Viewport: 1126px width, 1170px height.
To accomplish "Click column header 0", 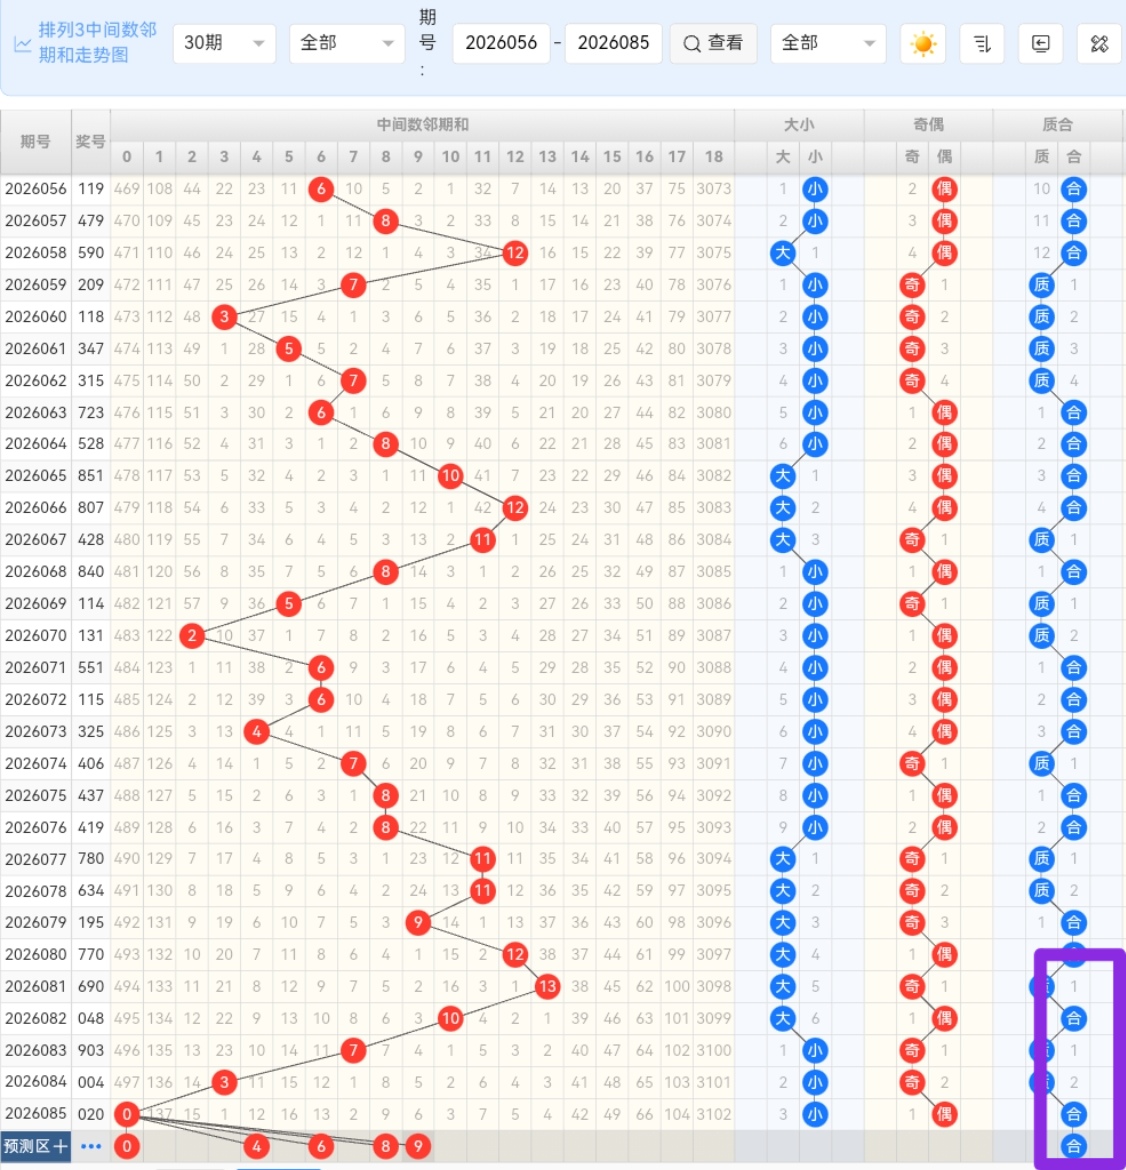I will tap(127, 157).
